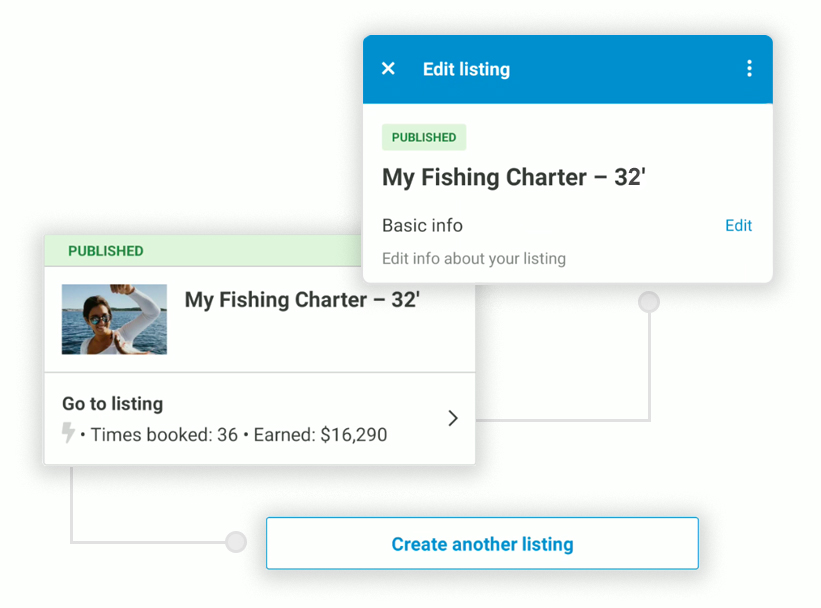Click the connector dot left of Create button
This screenshot has height=608, width=821.
(236, 542)
